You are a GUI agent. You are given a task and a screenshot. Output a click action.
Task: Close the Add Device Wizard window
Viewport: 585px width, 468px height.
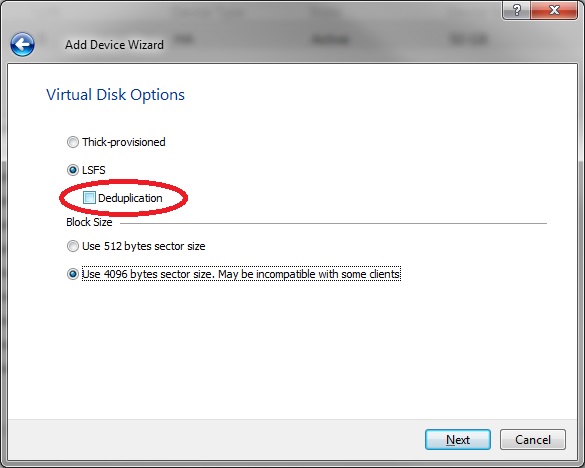click(x=554, y=10)
